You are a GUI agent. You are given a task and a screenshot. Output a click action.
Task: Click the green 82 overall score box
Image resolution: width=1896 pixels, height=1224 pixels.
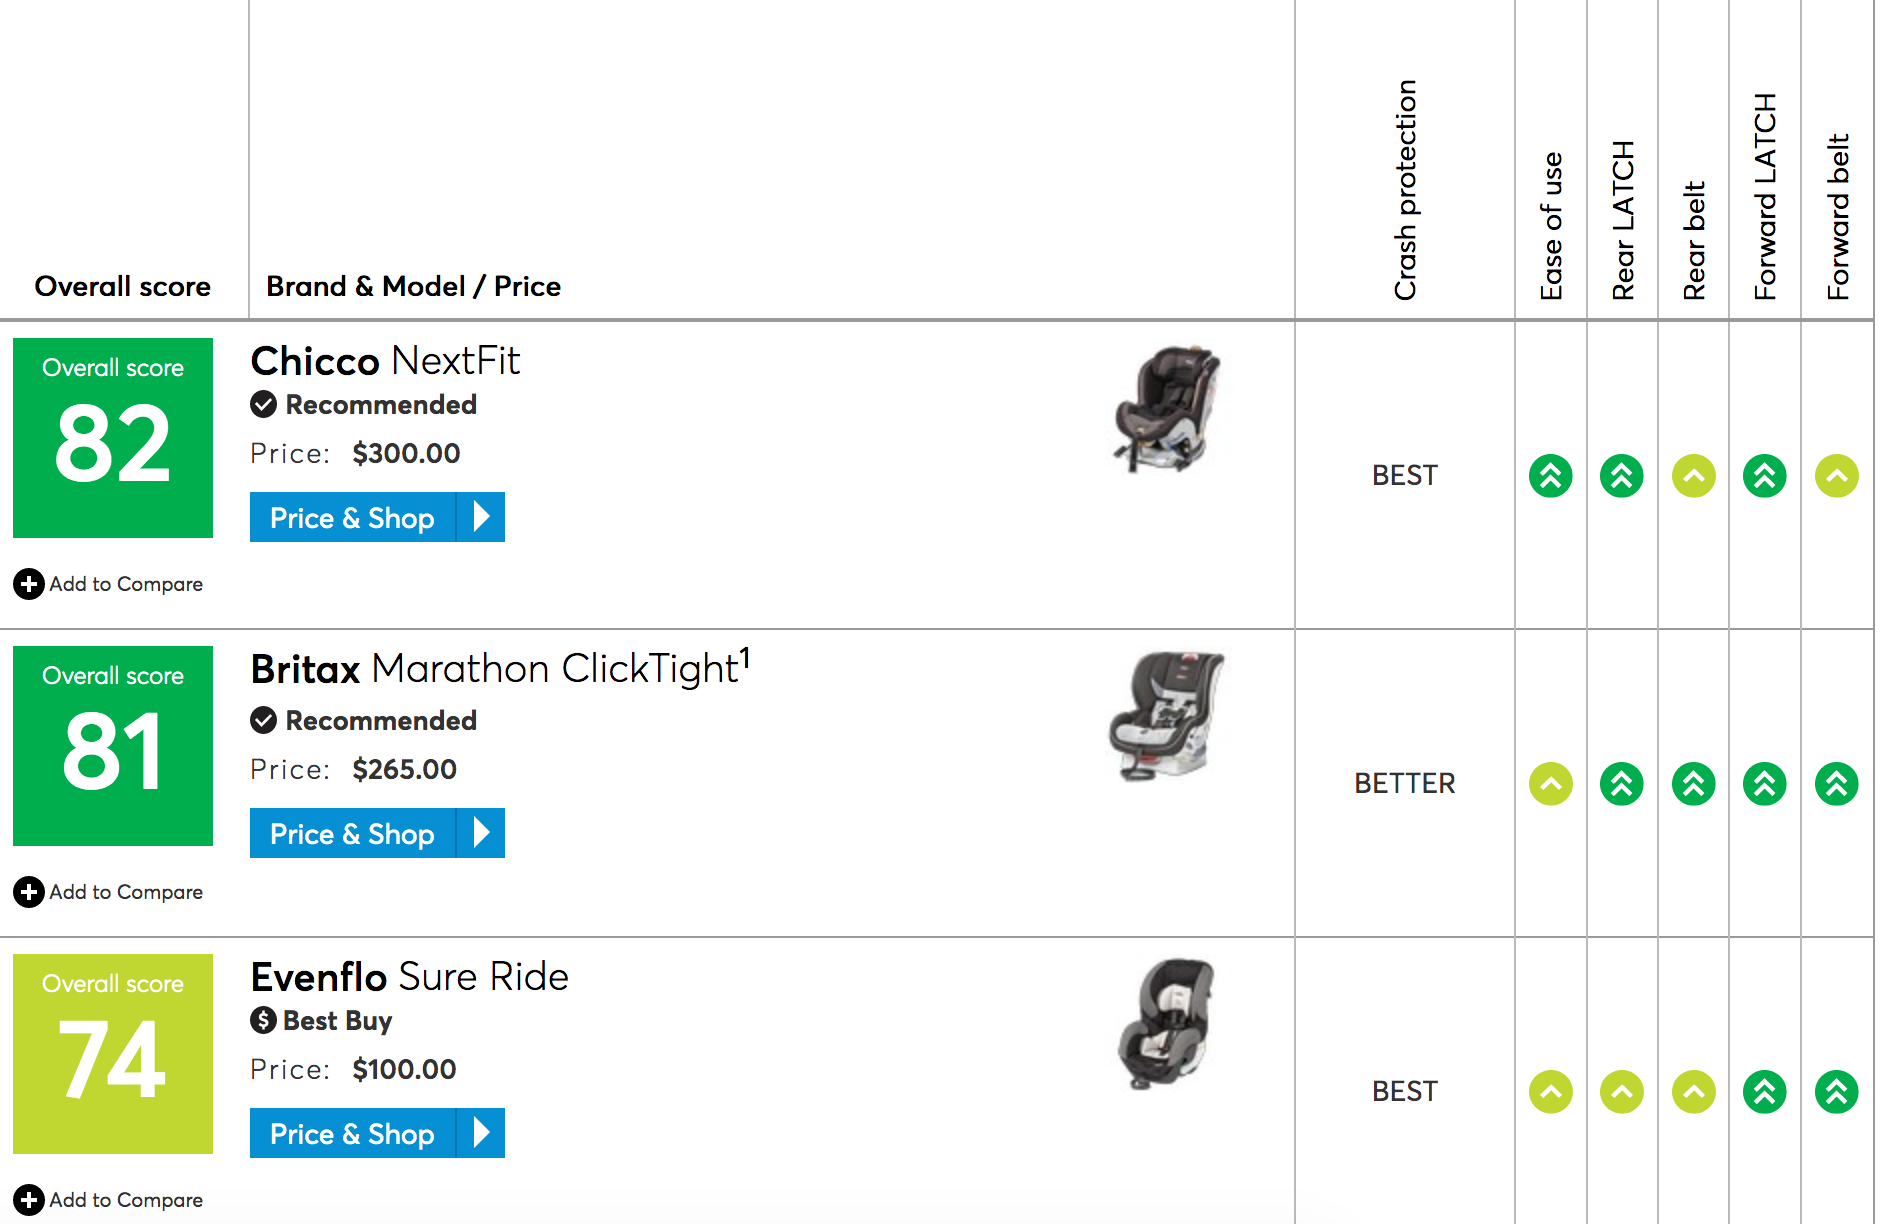pyautogui.click(x=113, y=438)
